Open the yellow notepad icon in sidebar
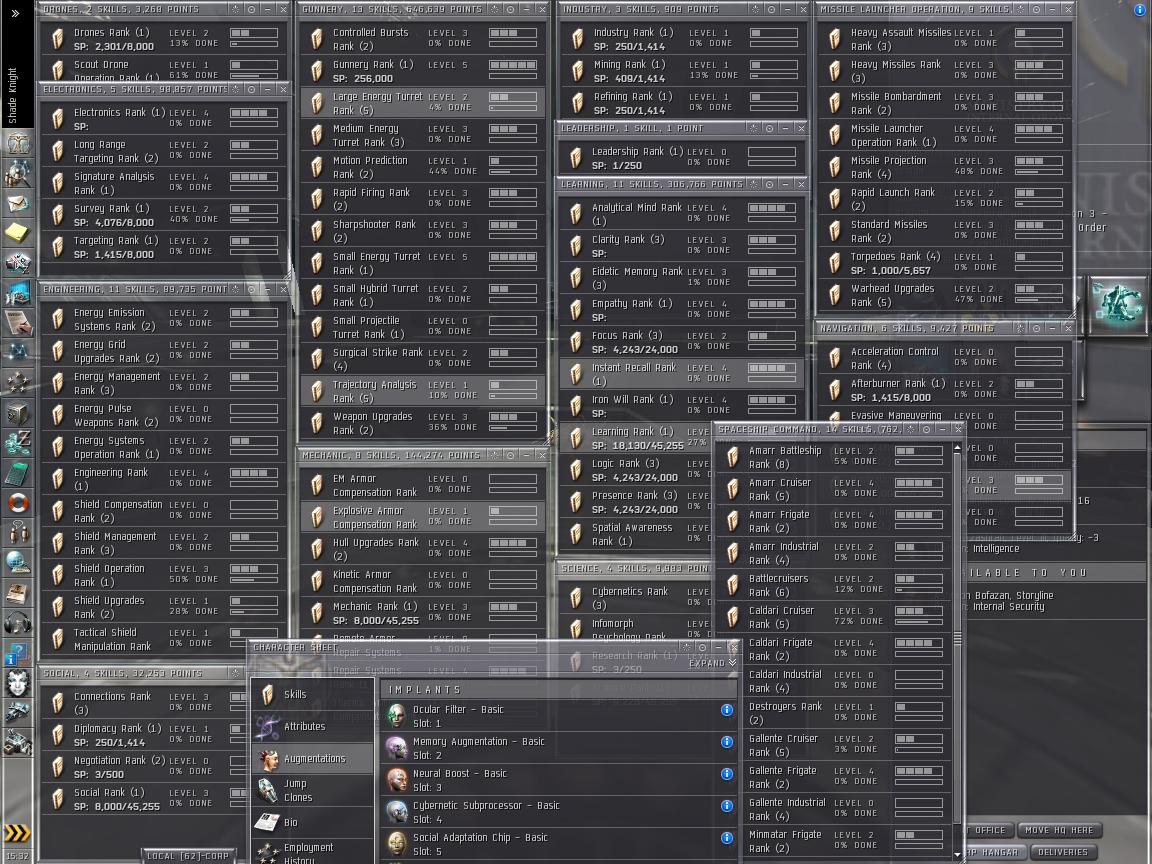This screenshot has width=1152, height=864. click(18, 233)
